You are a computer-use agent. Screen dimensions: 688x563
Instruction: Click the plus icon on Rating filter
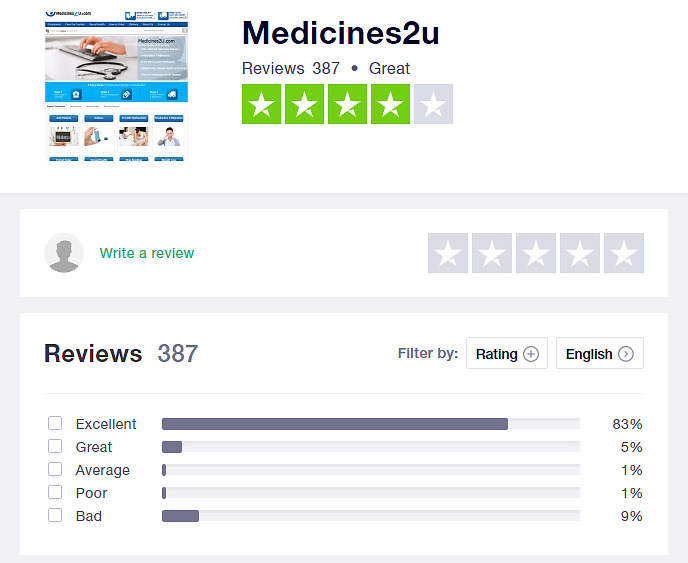click(x=531, y=354)
